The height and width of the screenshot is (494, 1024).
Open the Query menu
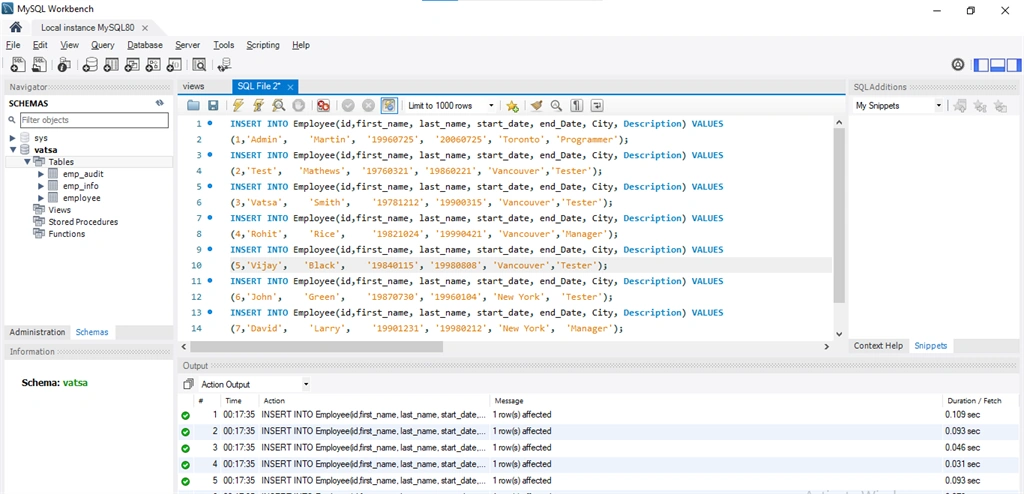coord(103,45)
